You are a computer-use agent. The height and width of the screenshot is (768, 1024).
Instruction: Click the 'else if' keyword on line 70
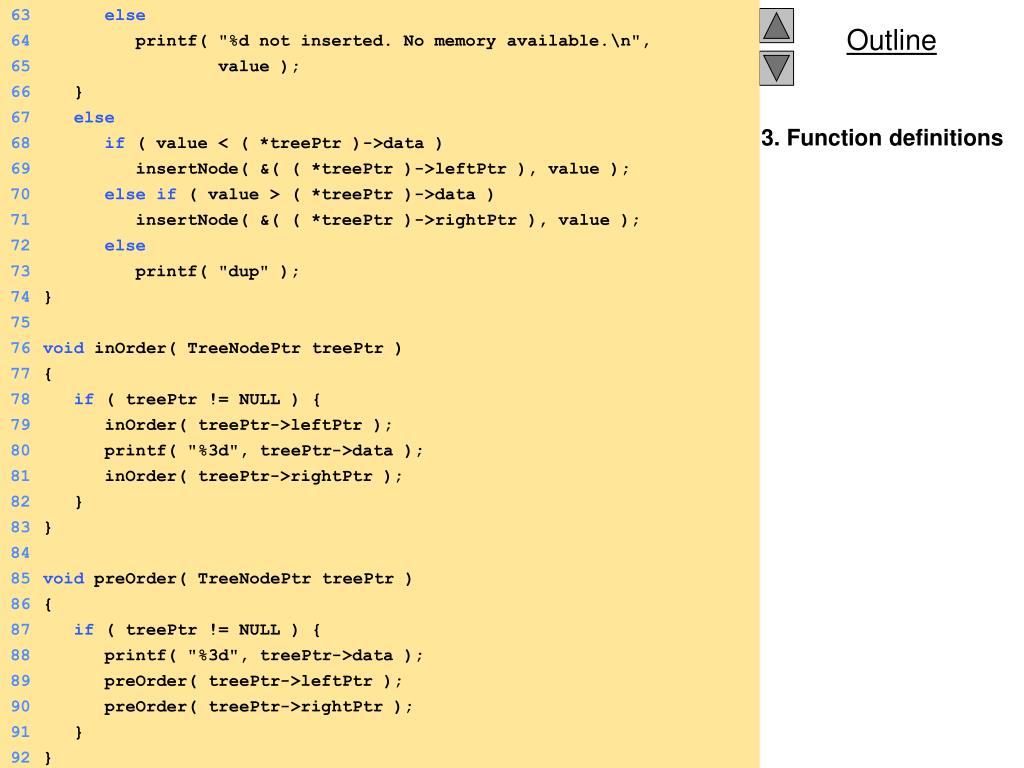(x=140, y=195)
